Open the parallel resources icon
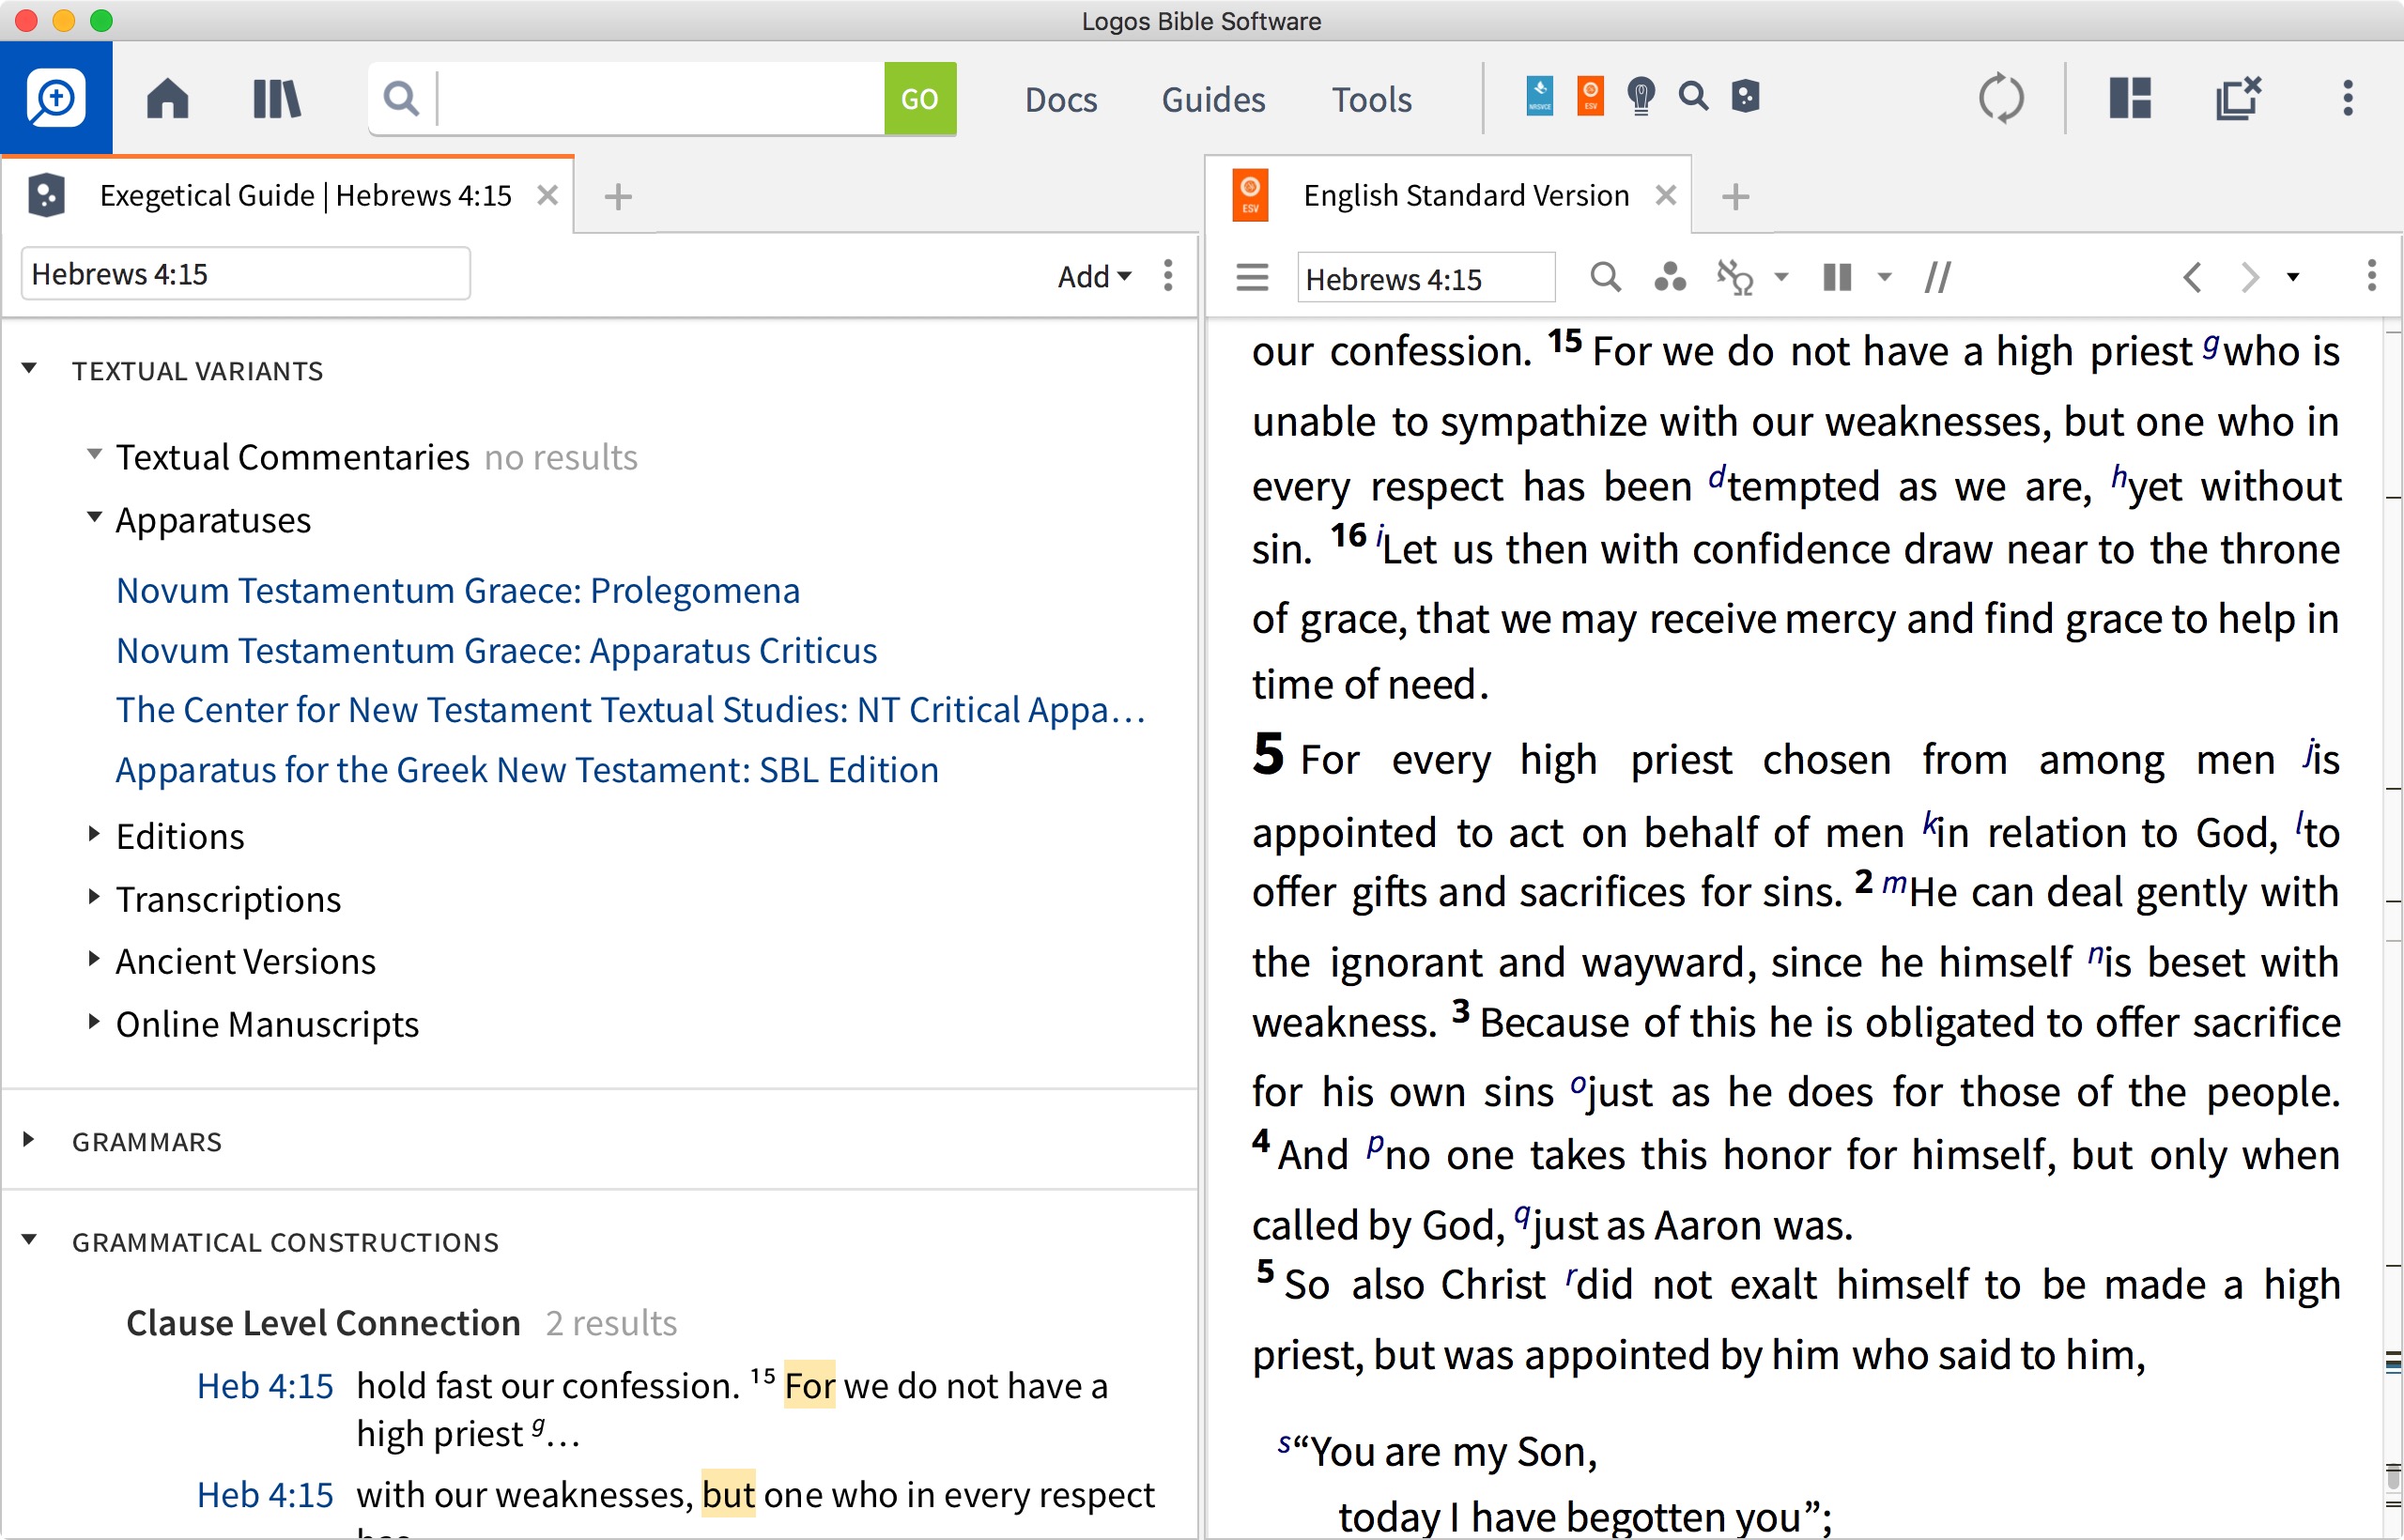The image size is (2404, 1540). 1937,277
